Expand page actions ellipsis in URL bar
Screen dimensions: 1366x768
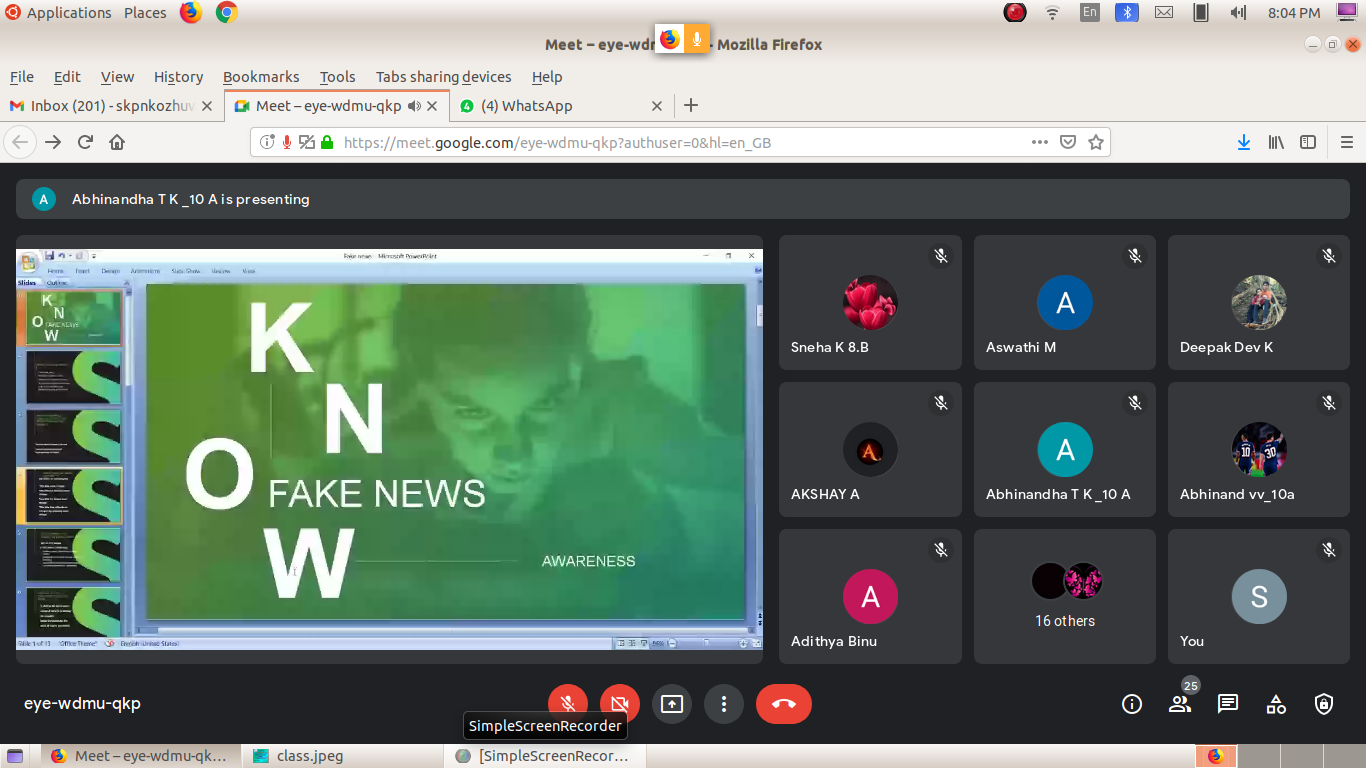click(x=1040, y=142)
